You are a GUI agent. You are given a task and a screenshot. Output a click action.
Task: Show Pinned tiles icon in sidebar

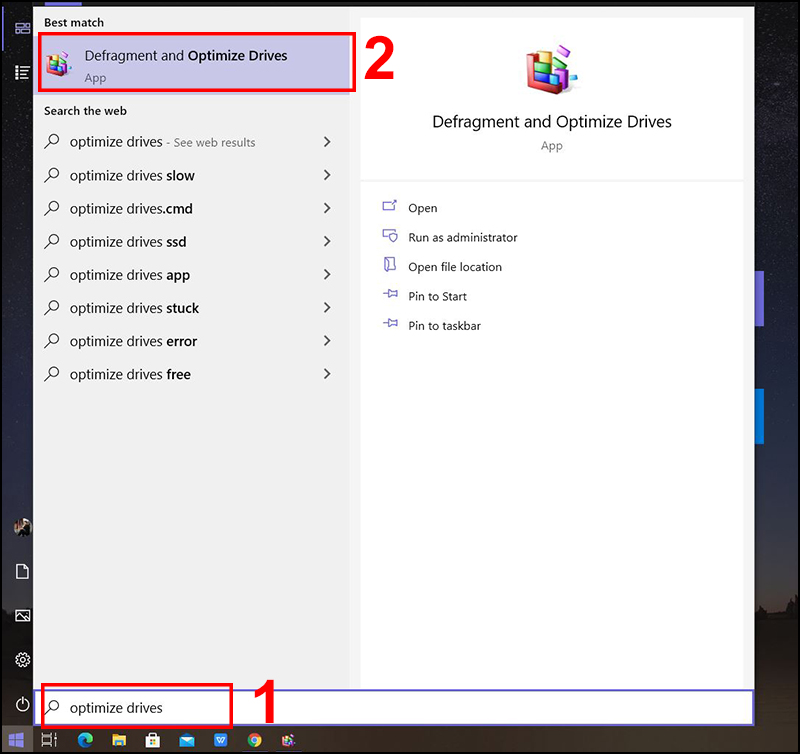tap(22, 28)
